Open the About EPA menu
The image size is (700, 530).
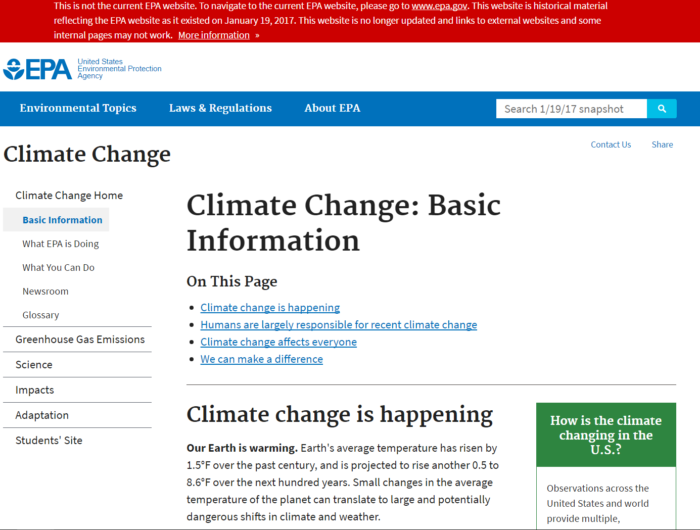(332, 108)
